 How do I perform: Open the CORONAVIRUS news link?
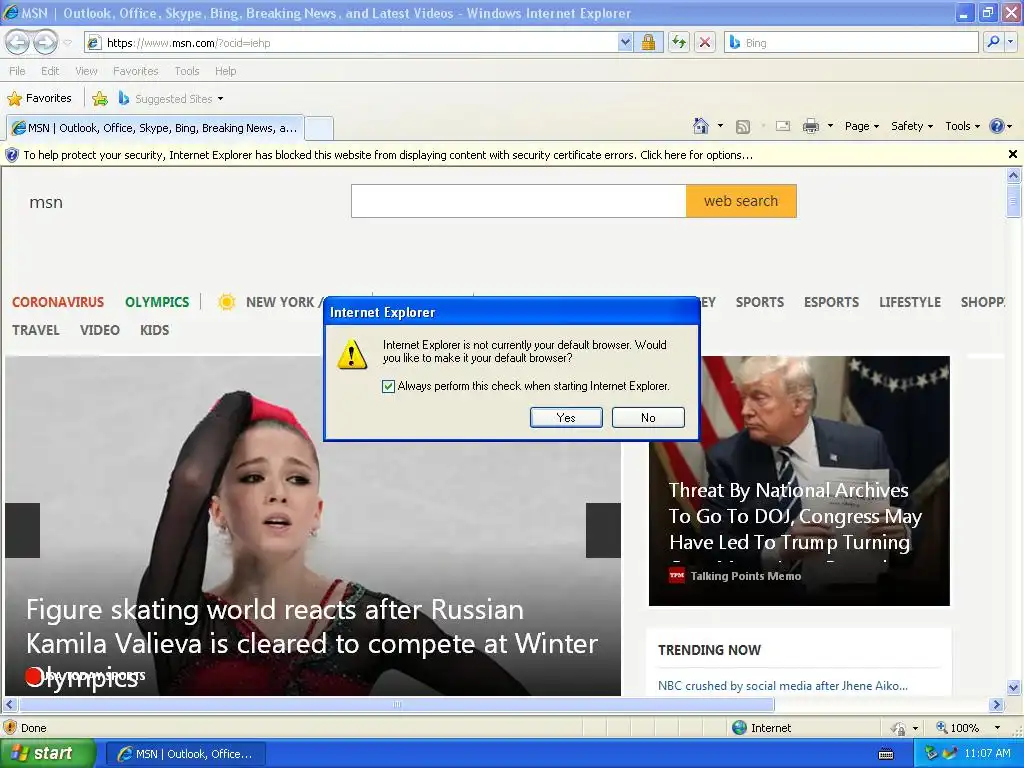(x=58, y=302)
